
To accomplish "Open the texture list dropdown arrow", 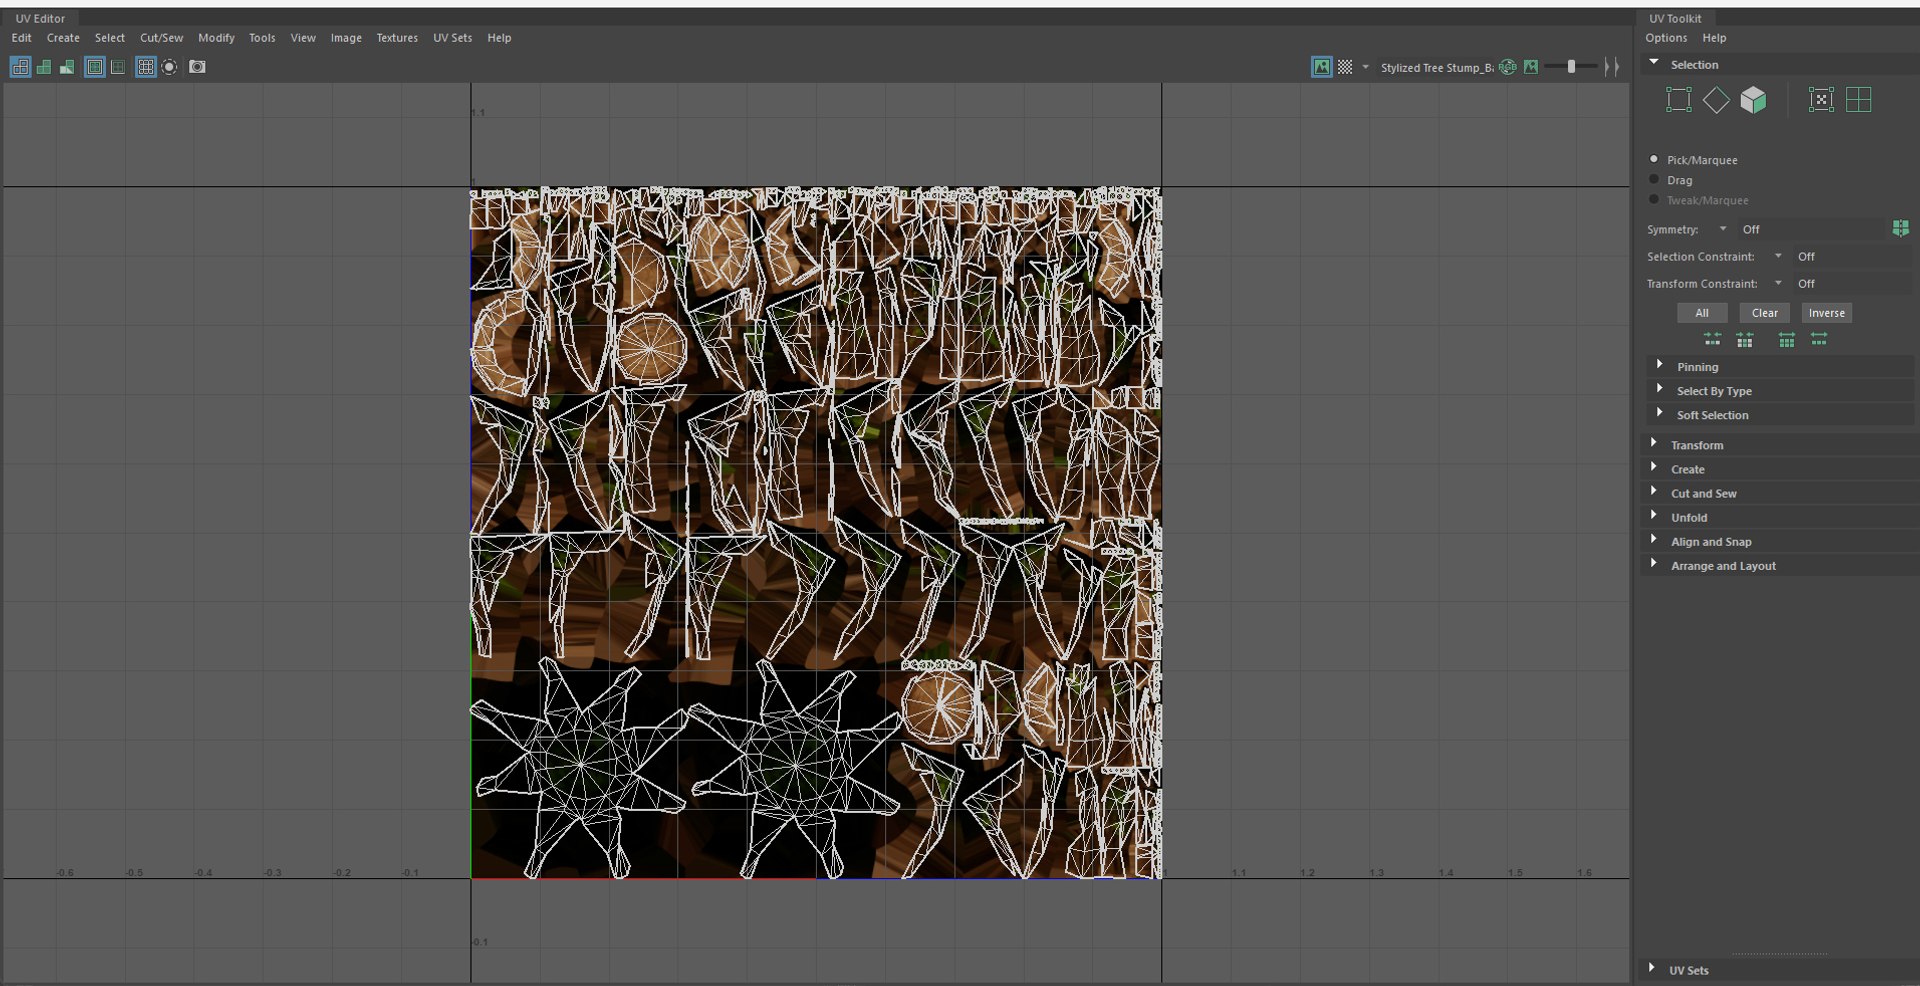I will [1365, 67].
